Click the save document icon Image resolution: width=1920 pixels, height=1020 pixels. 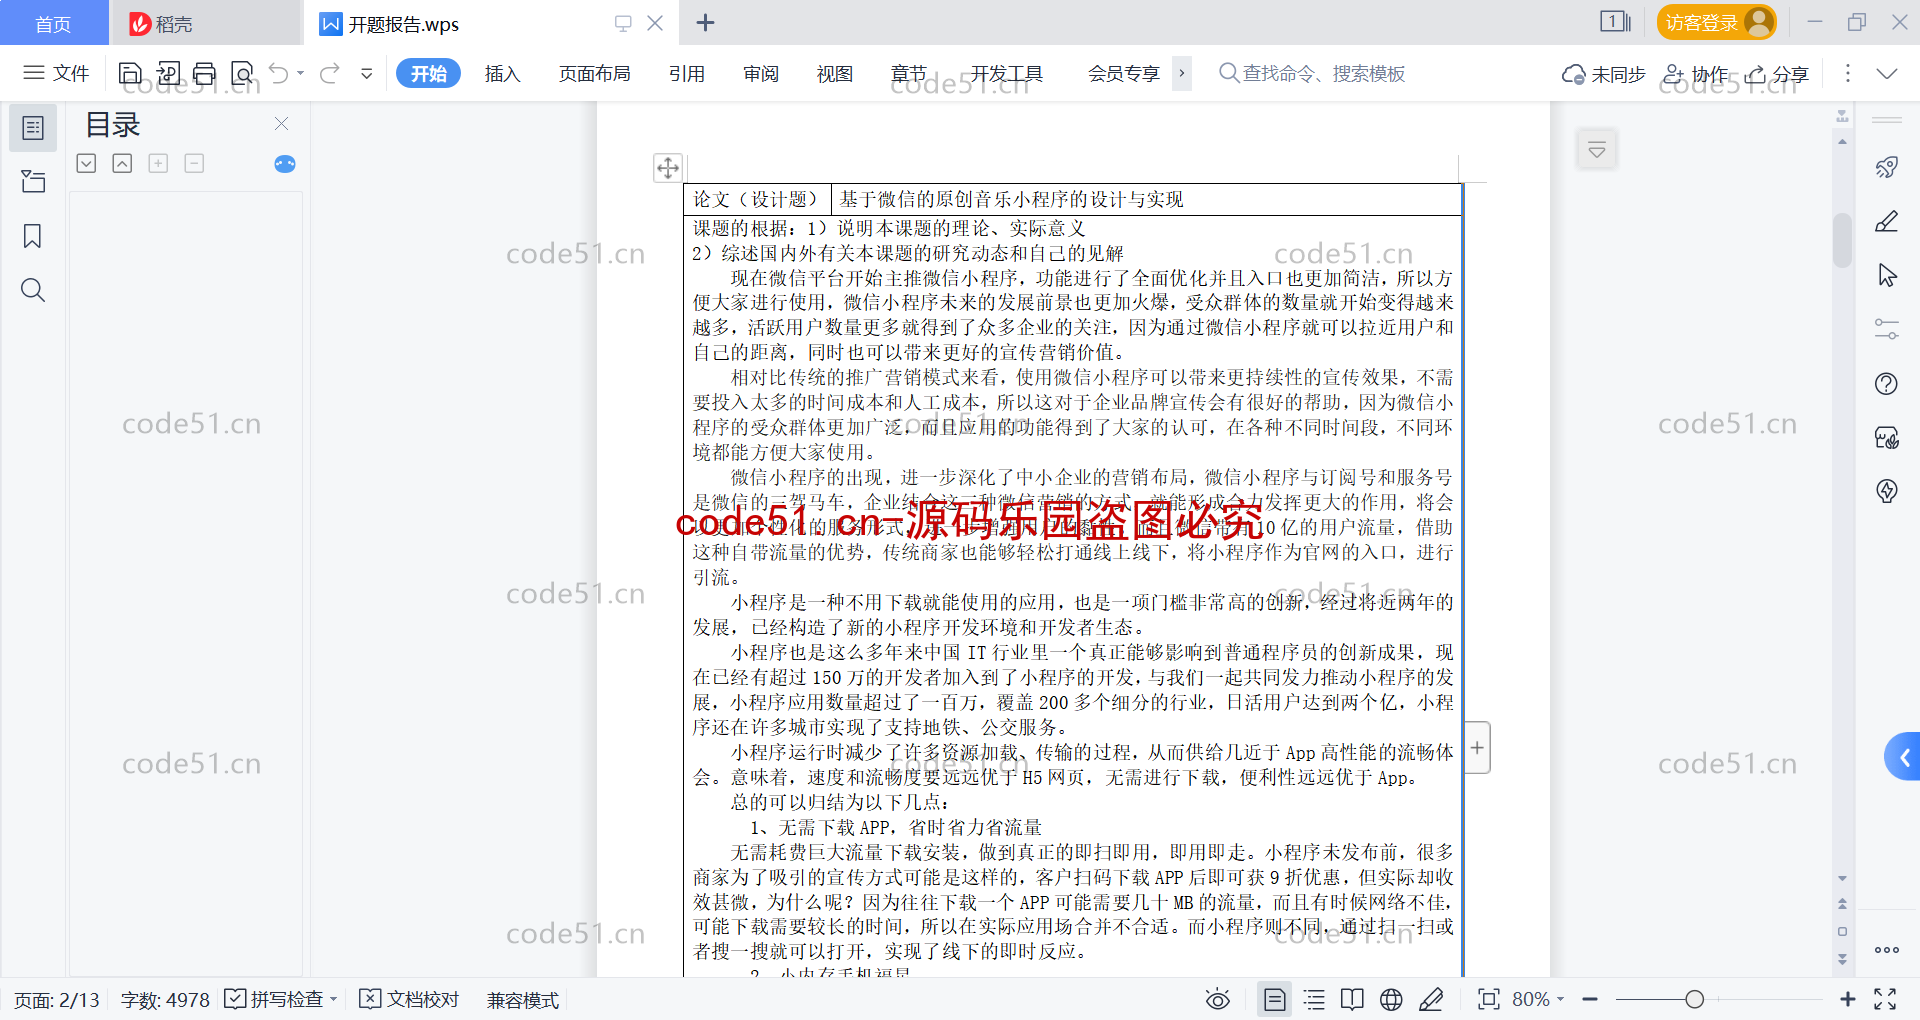pyautogui.click(x=130, y=73)
